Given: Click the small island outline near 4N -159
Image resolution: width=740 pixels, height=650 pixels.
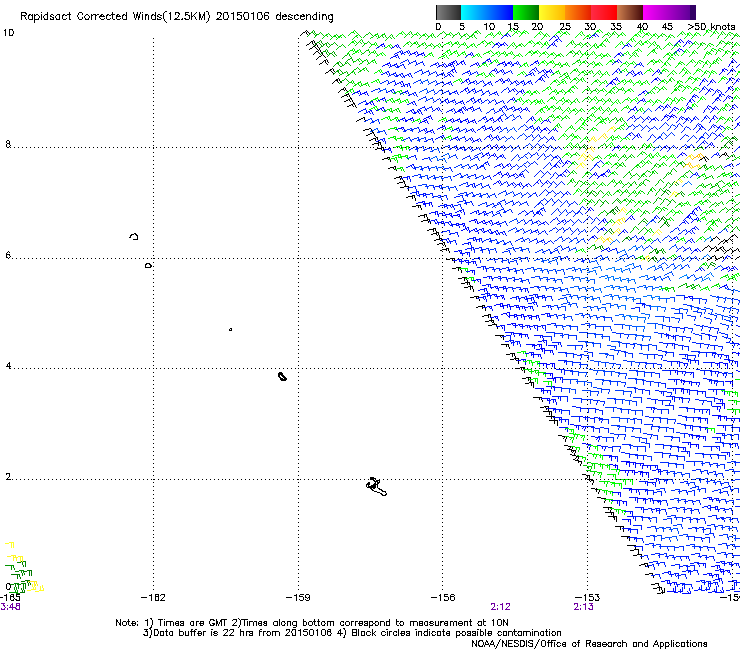Looking at the screenshot, I should [282, 376].
